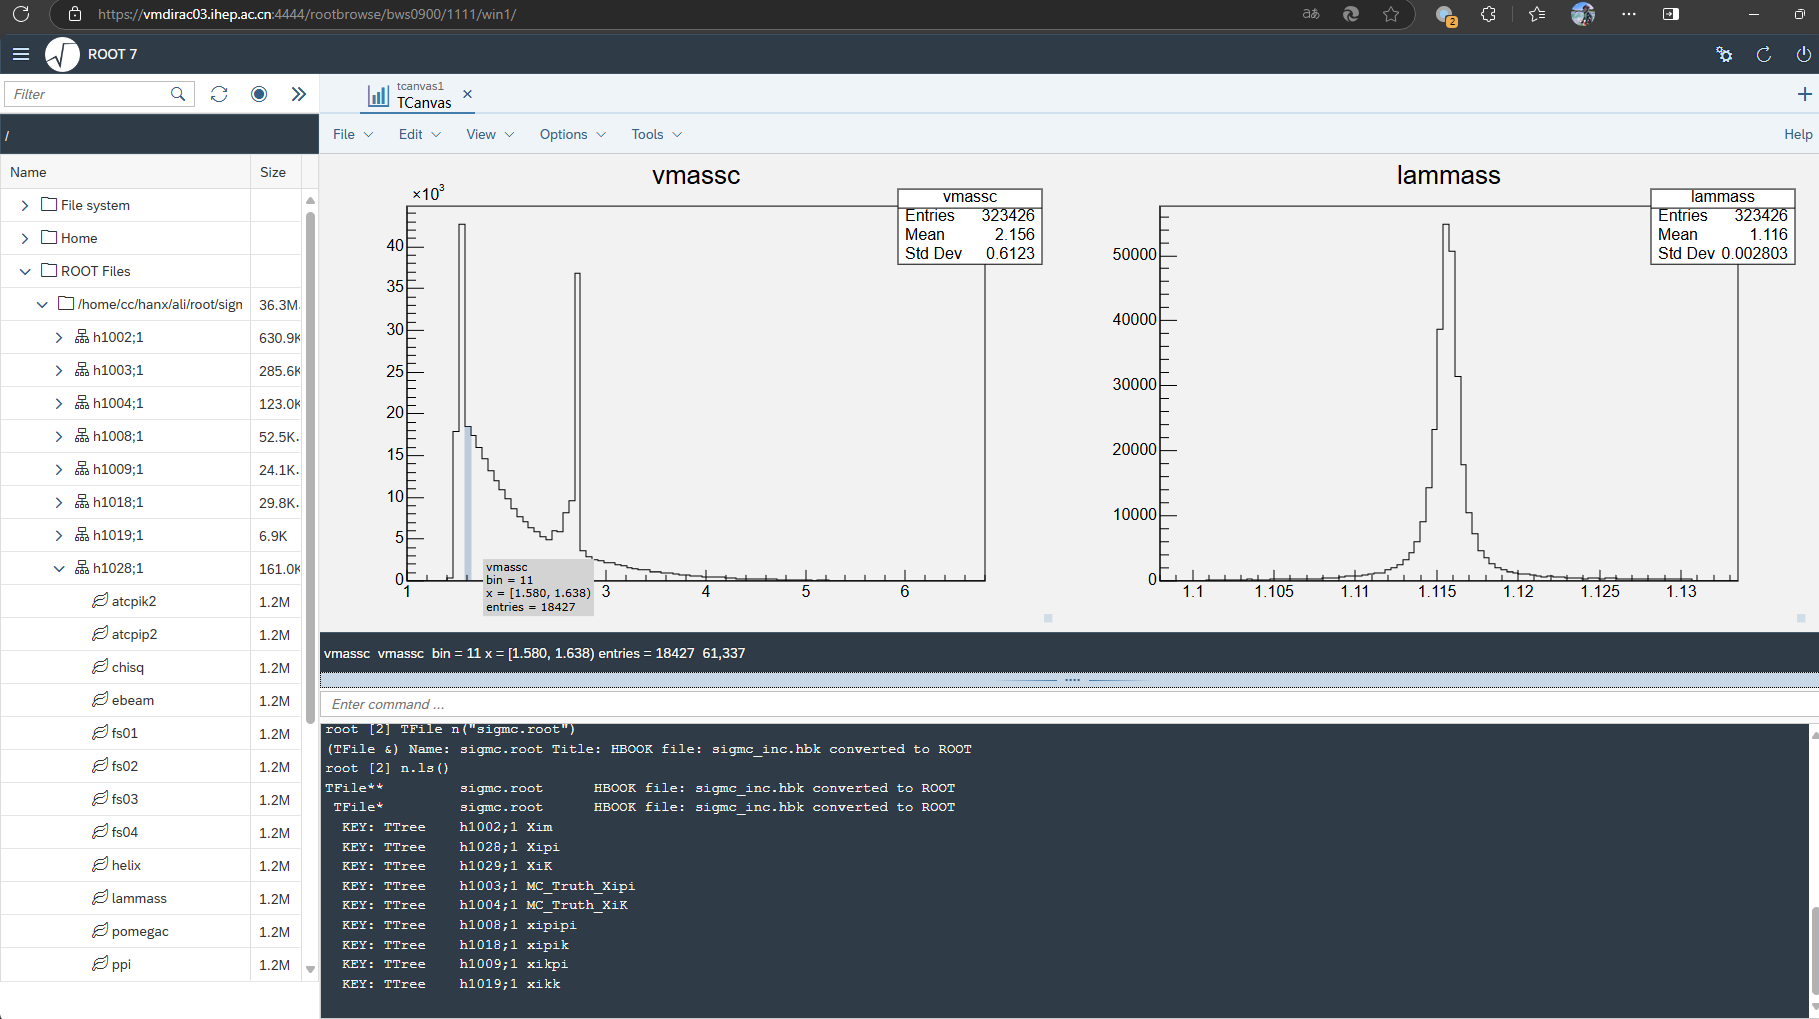Open browser extensions puzzle icon

[x=1489, y=14]
